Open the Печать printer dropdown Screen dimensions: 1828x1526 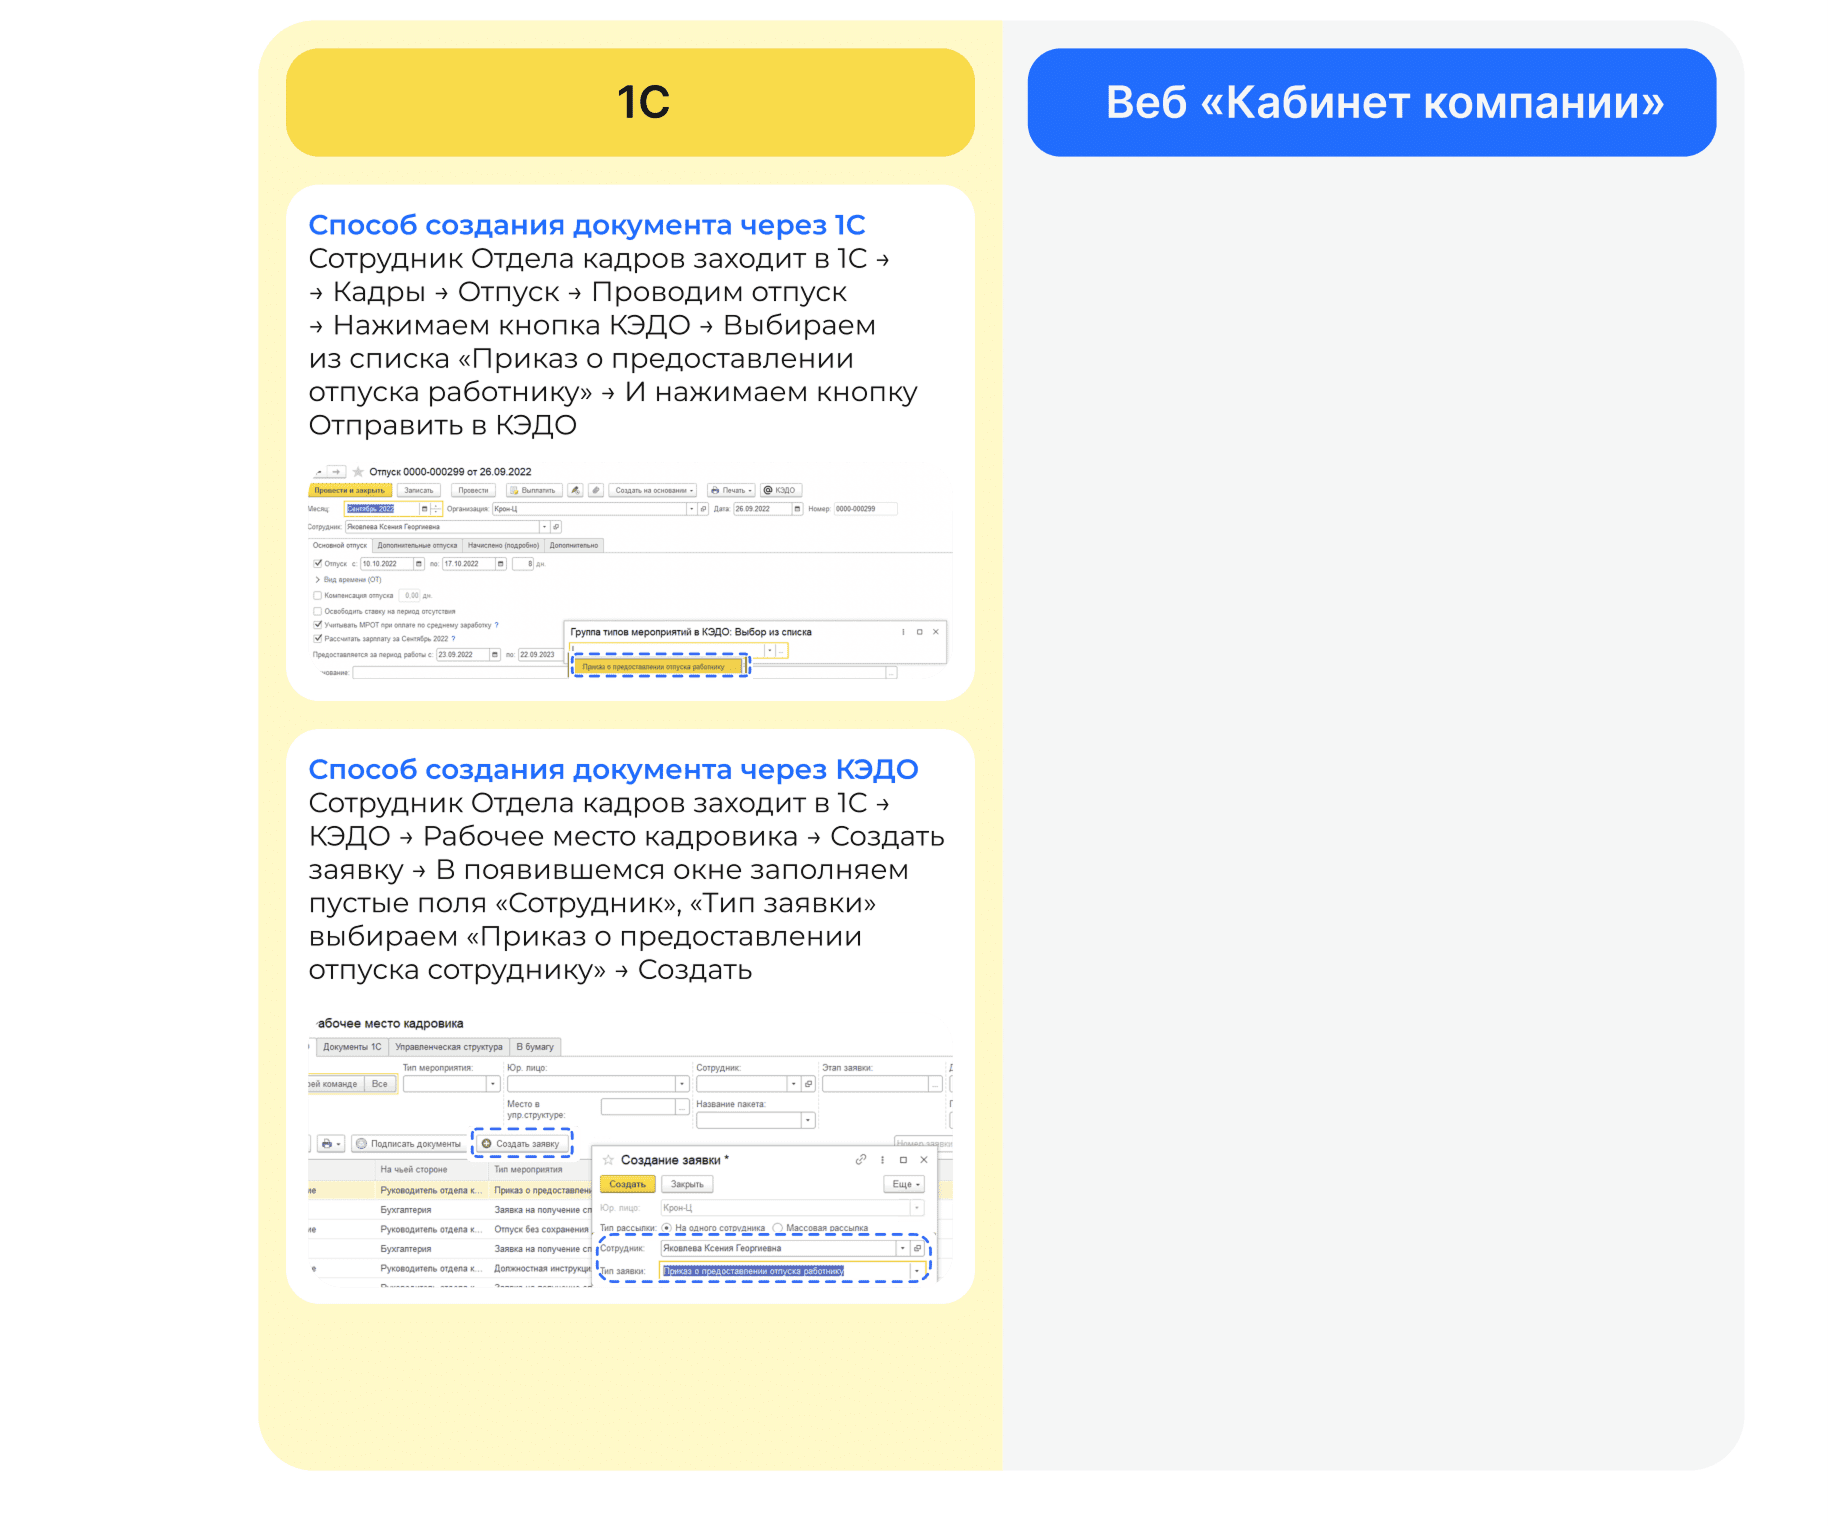[731, 490]
